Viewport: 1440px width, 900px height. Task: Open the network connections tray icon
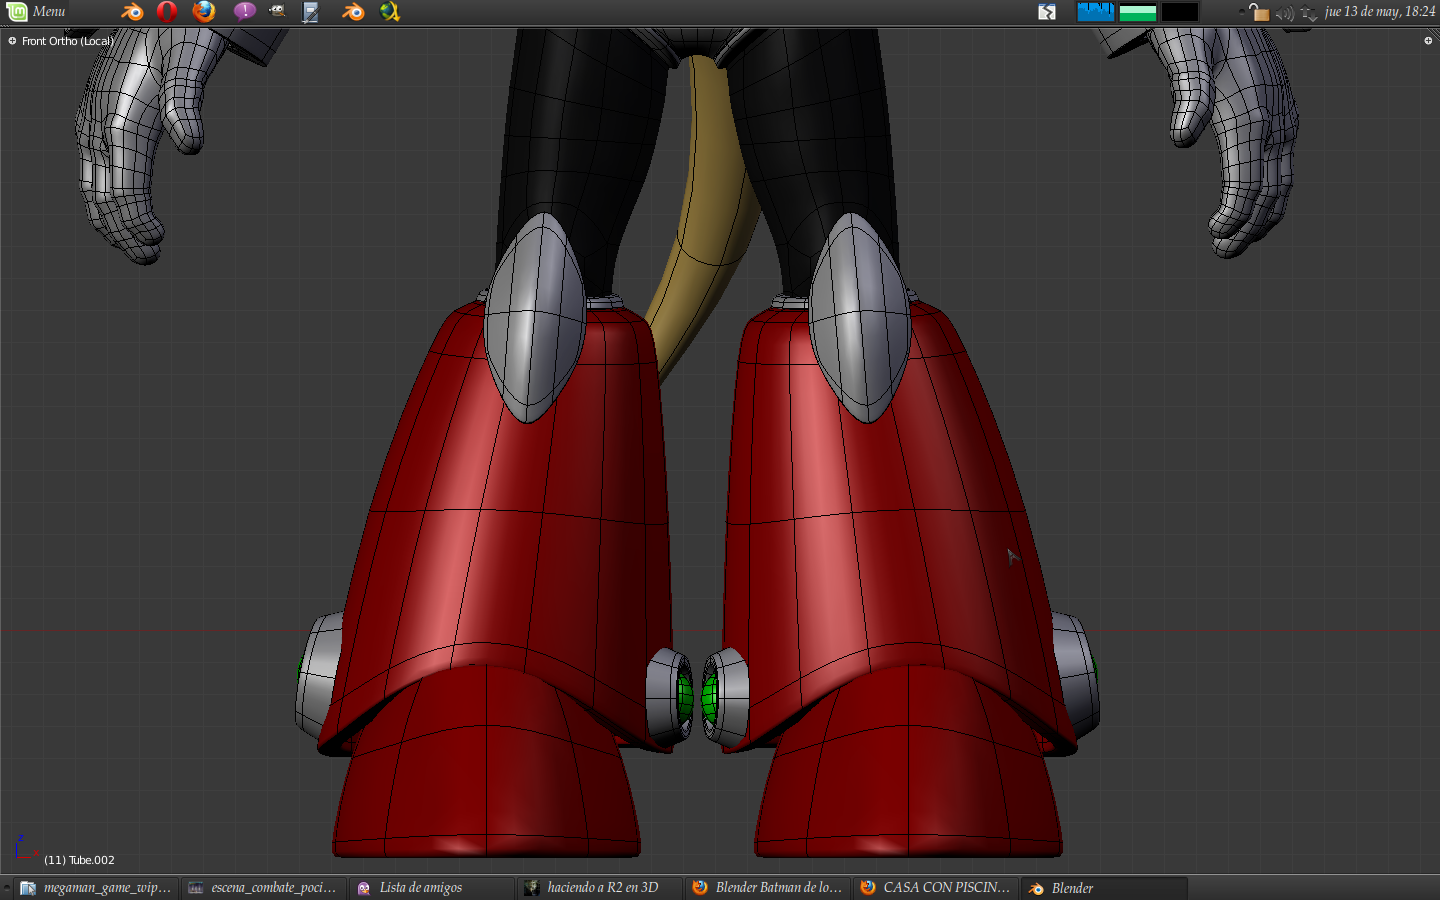point(1308,13)
